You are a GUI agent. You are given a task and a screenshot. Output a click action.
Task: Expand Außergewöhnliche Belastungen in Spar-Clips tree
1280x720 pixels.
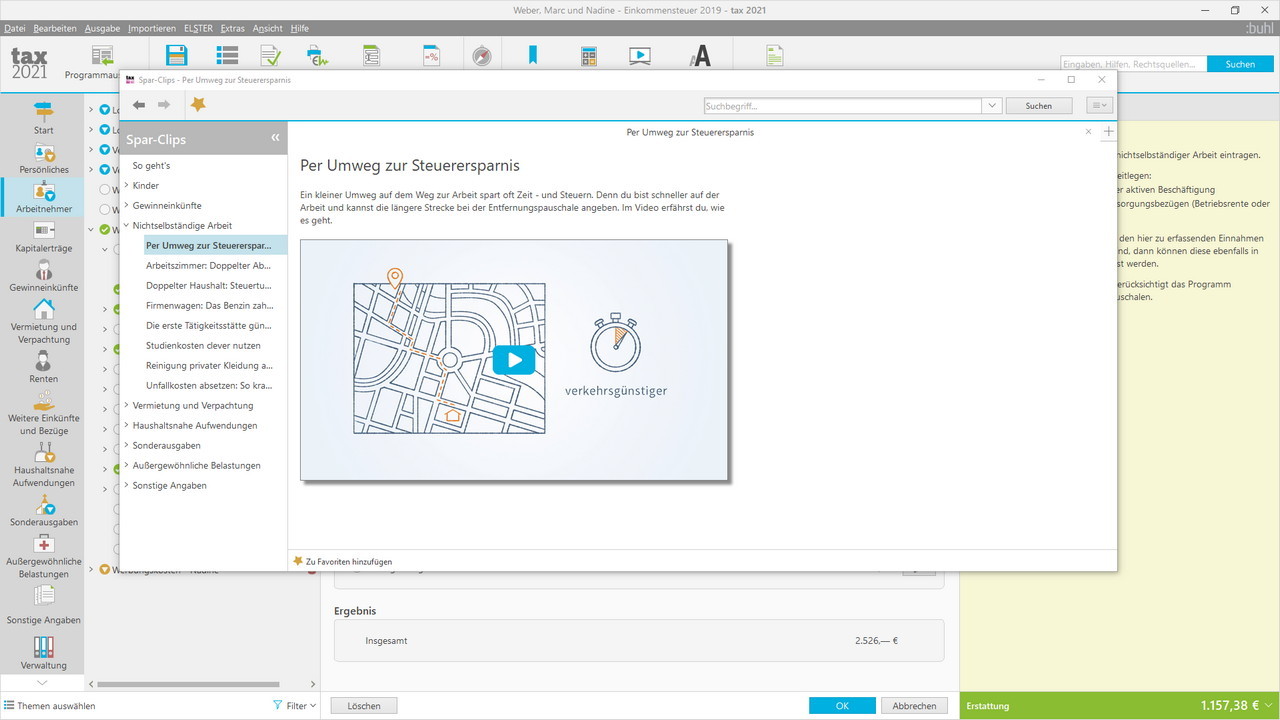coord(126,465)
